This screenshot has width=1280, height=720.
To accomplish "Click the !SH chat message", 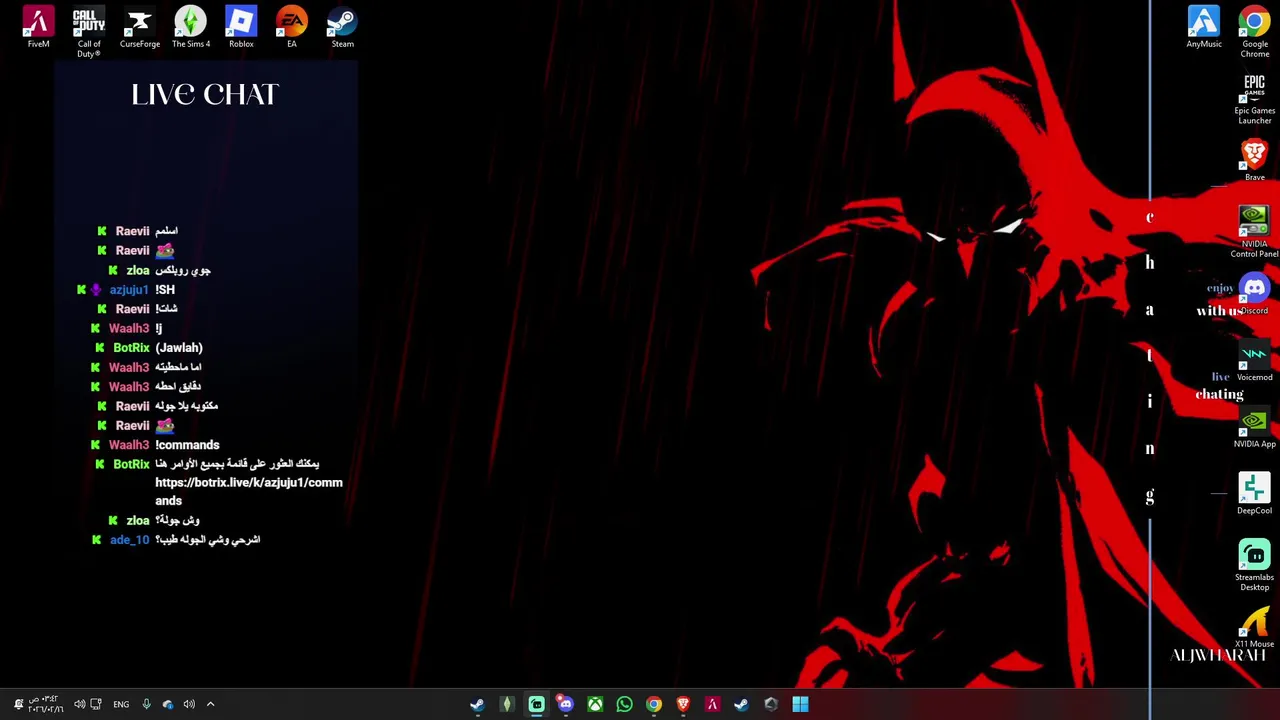I will point(165,290).
